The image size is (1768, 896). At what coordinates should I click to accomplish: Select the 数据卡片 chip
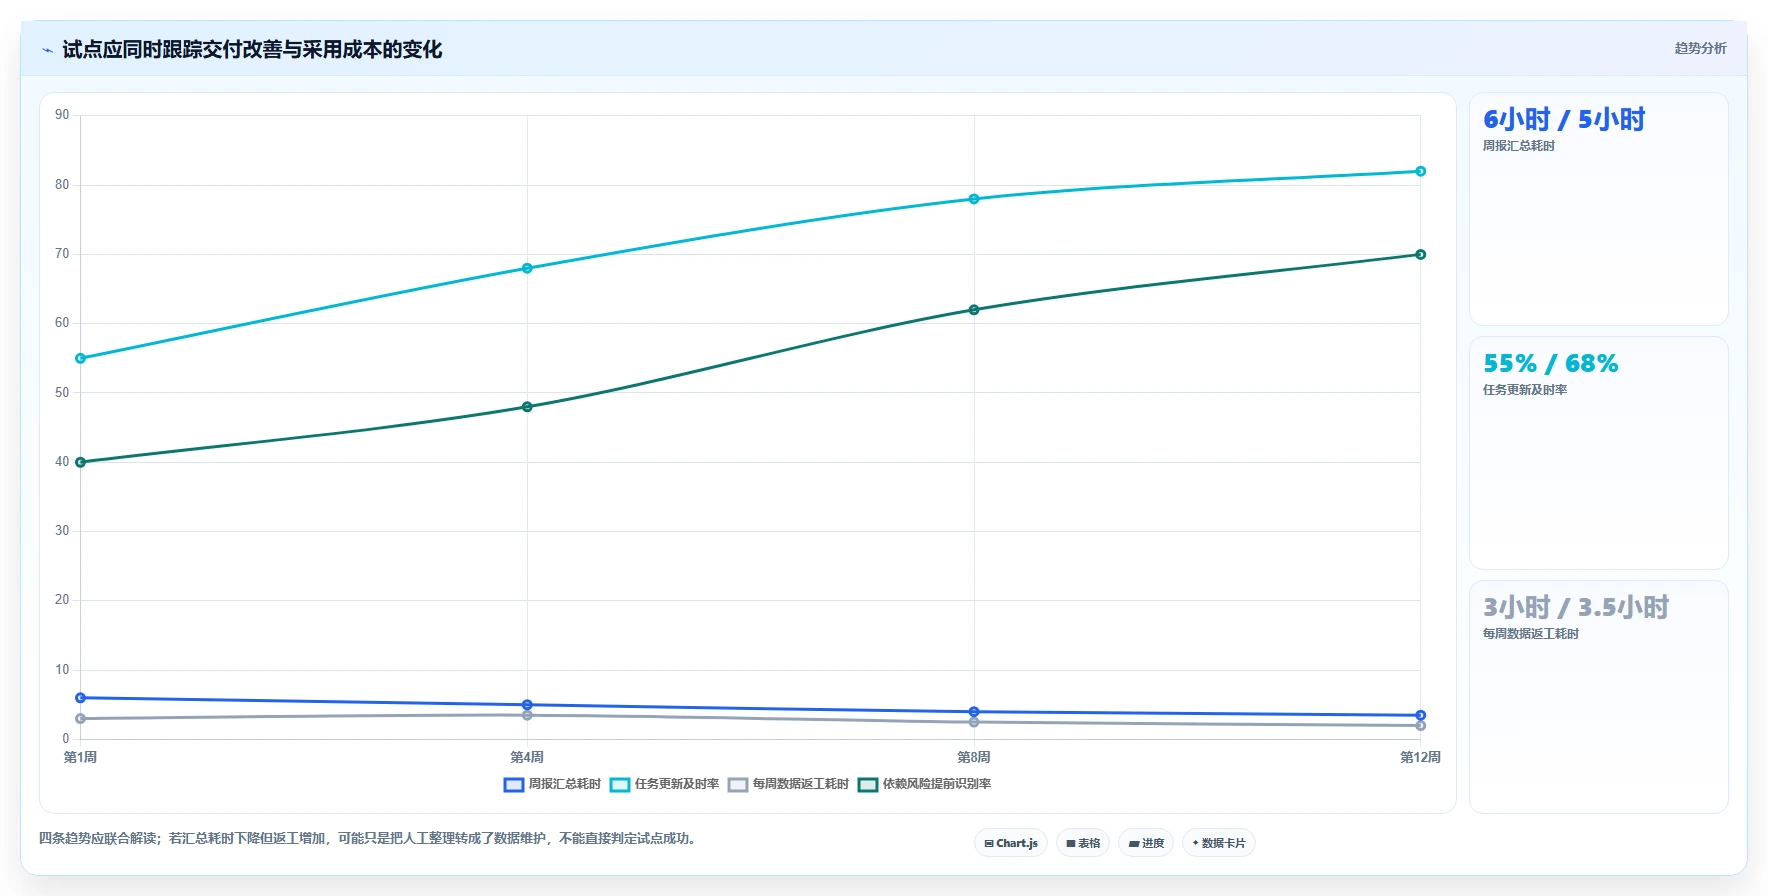click(x=1219, y=843)
